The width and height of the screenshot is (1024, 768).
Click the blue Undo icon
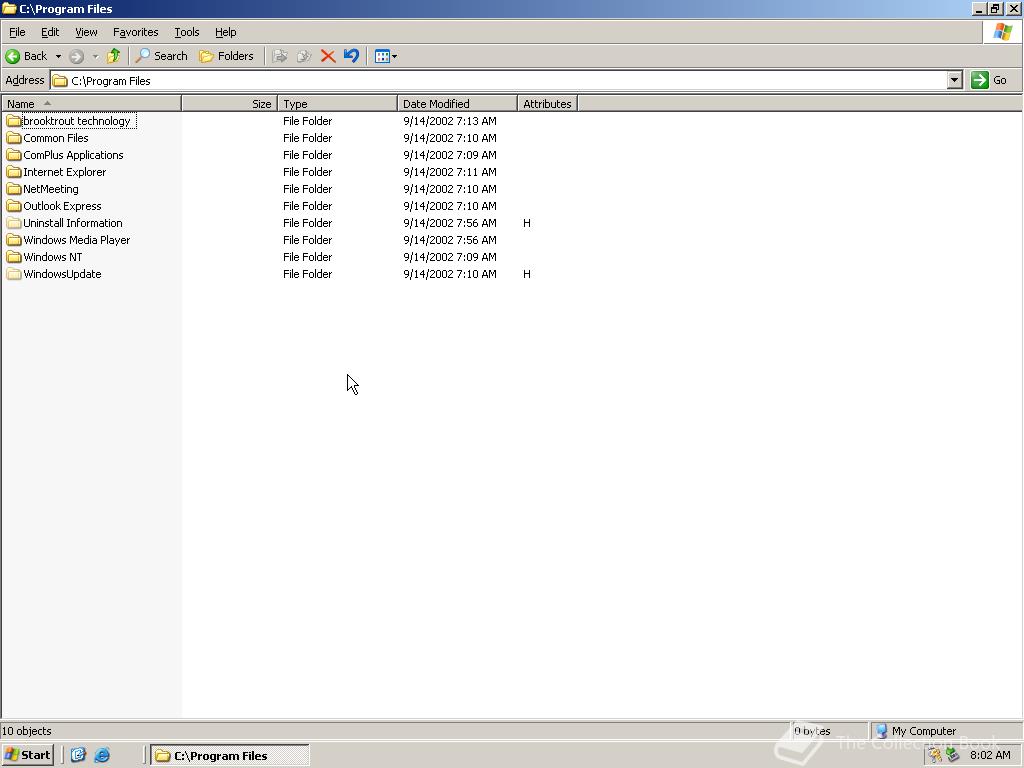pyautogui.click(x=351, y=56)
